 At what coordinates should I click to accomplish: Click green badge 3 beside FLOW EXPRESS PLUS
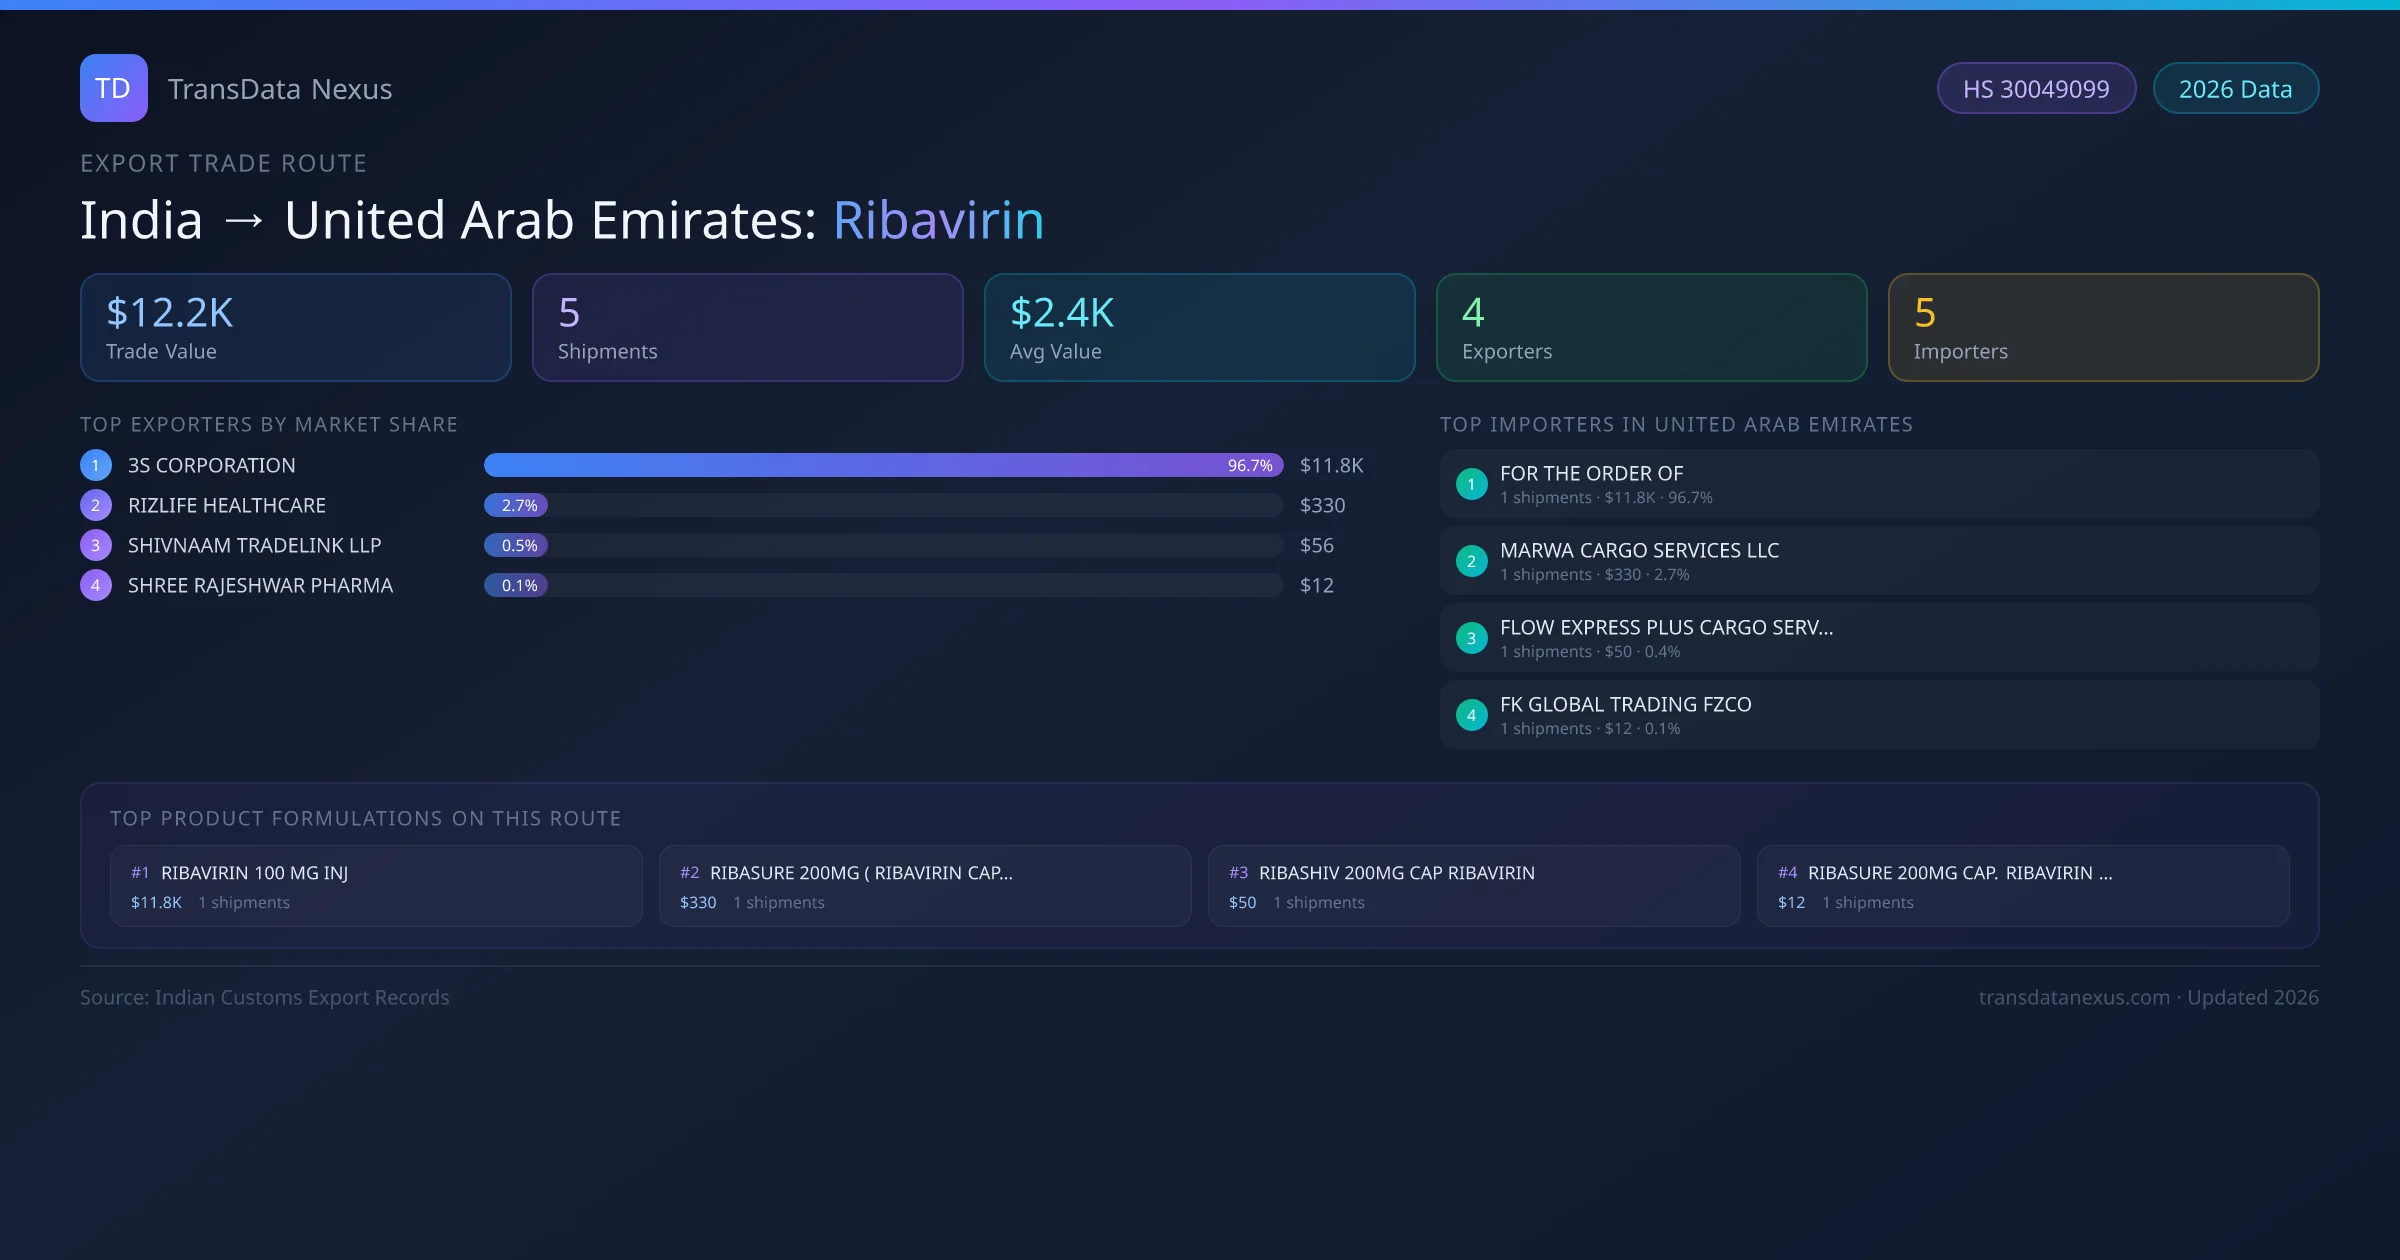click(x=1471, y=638)
